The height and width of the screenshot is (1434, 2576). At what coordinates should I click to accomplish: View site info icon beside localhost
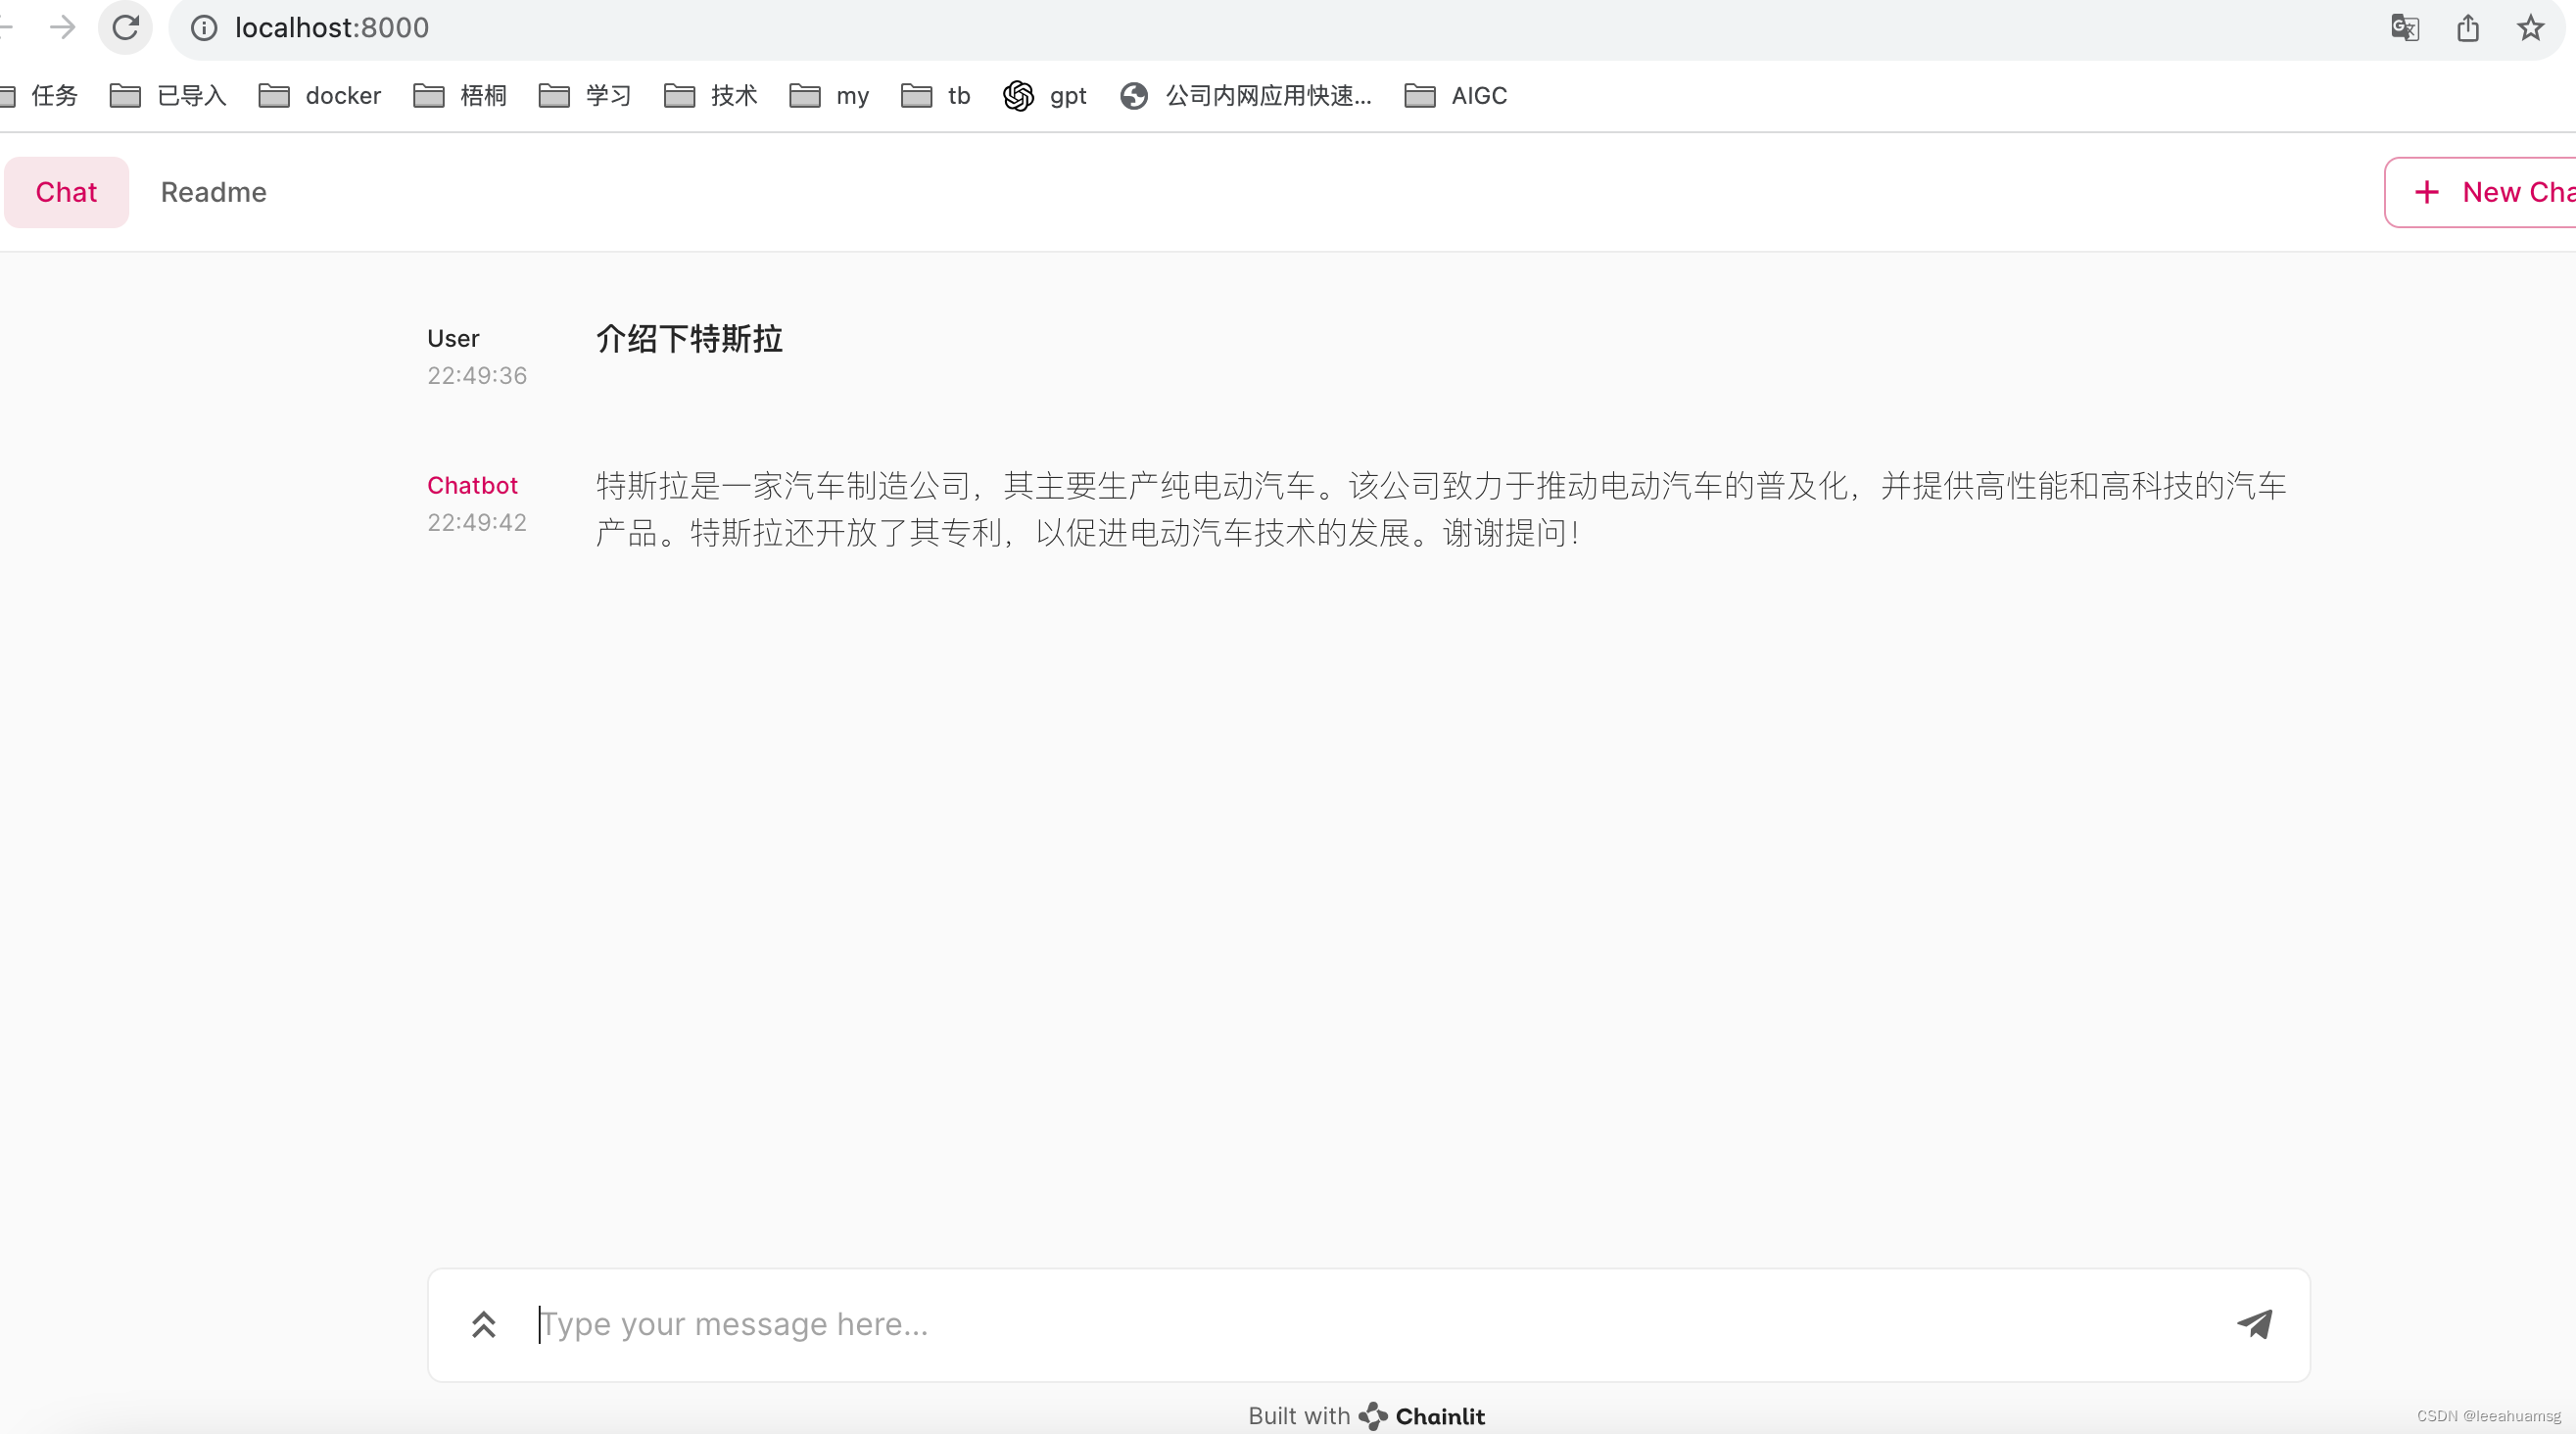tap(204, 28)
